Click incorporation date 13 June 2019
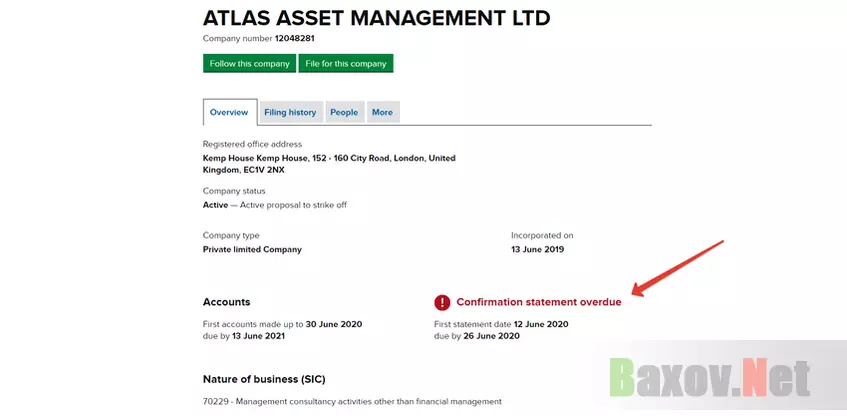Screen dimensions: 847x416 pyautogui.click(x=537, y=250)
